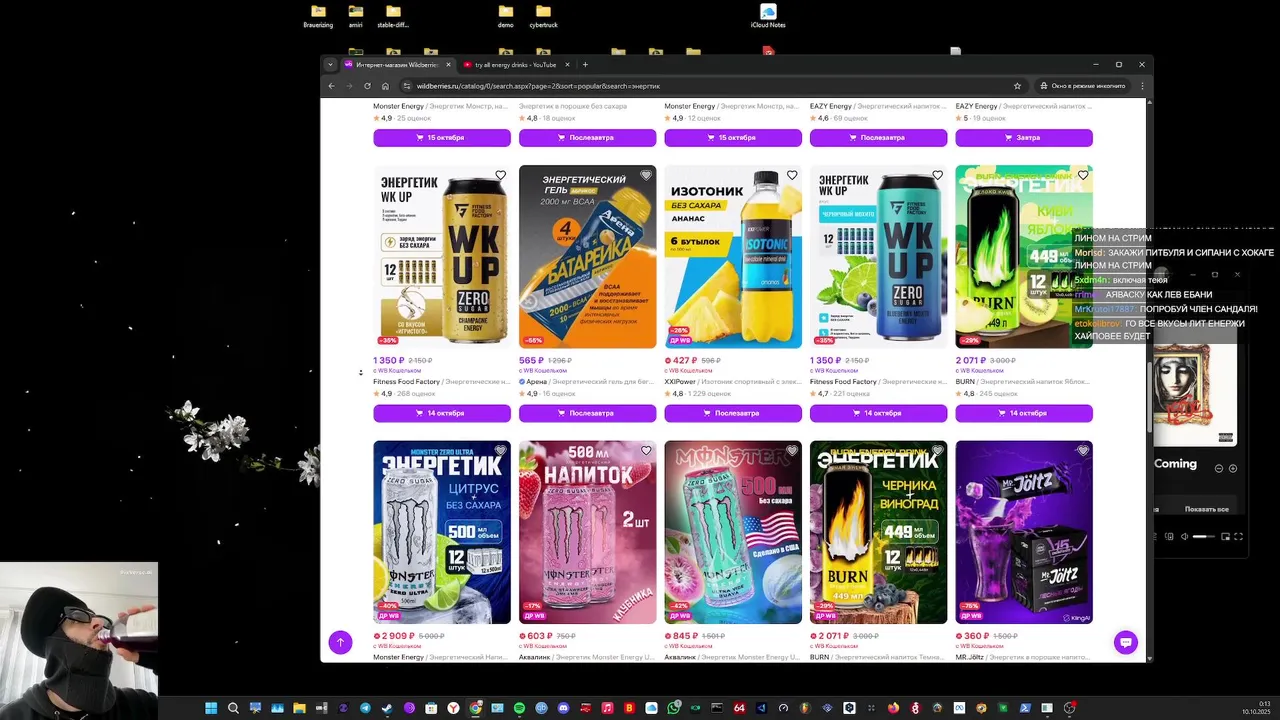Open the taskbar clock and date
Viewport: 1280px width, 720px height.
pyautogui.click(x=1256, y=708)
